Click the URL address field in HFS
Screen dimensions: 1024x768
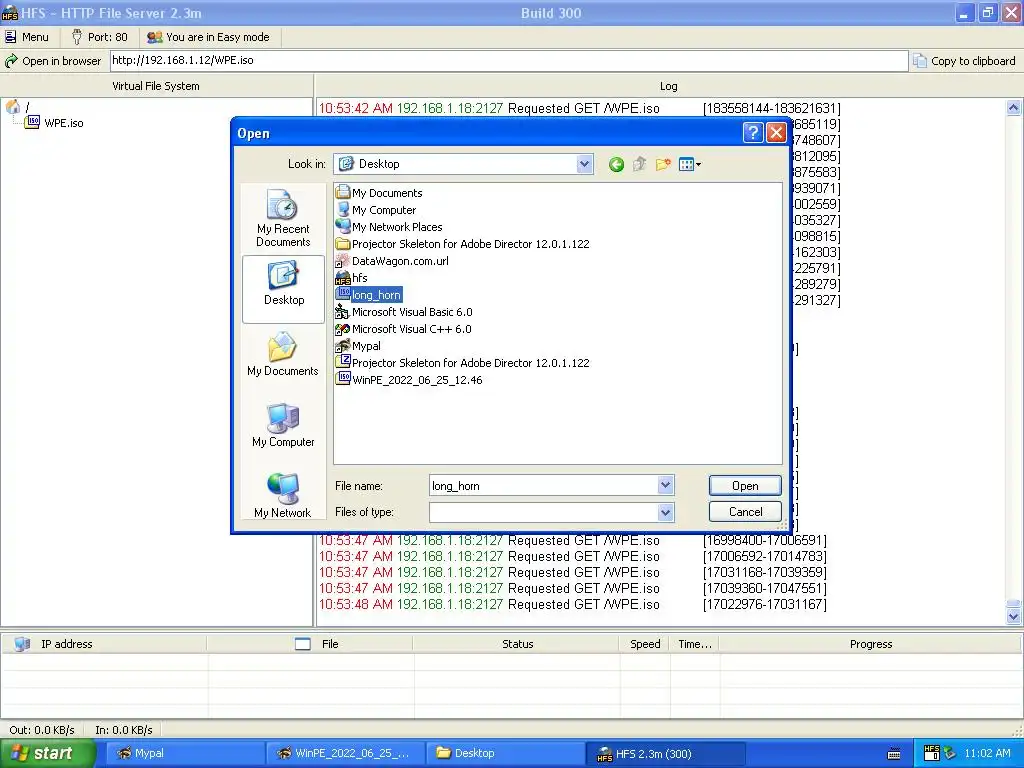[508, 61]
